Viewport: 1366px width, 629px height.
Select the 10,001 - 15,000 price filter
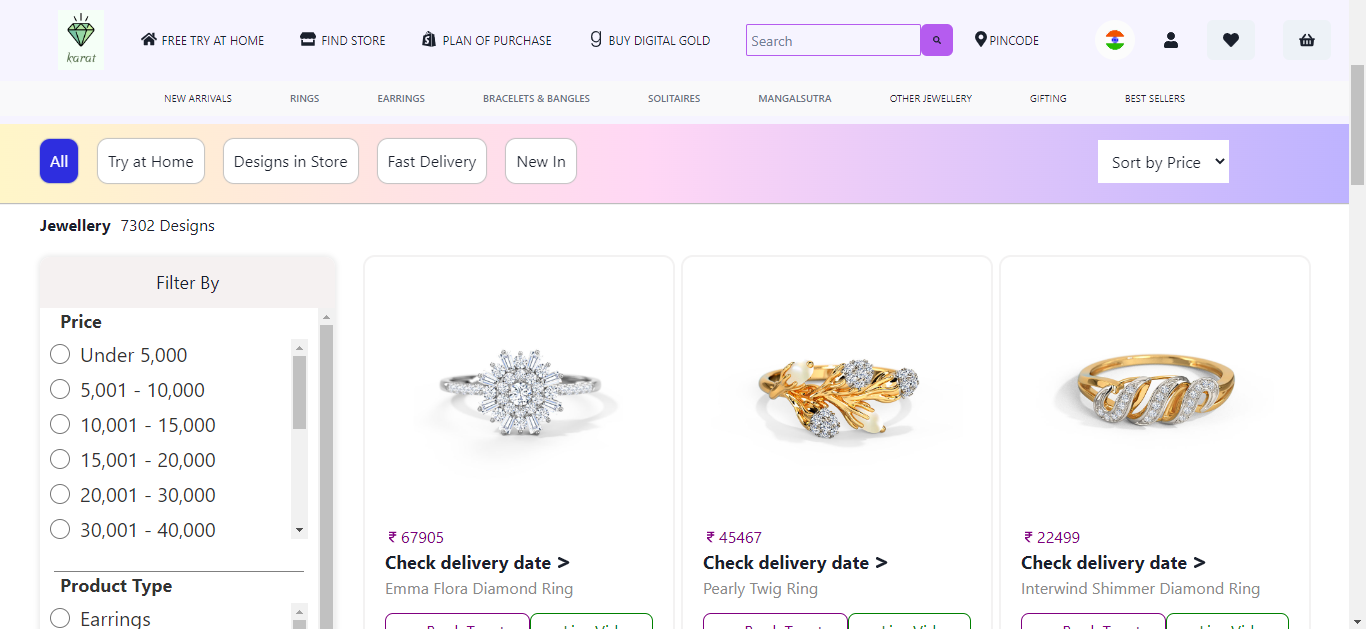point(59,424)
